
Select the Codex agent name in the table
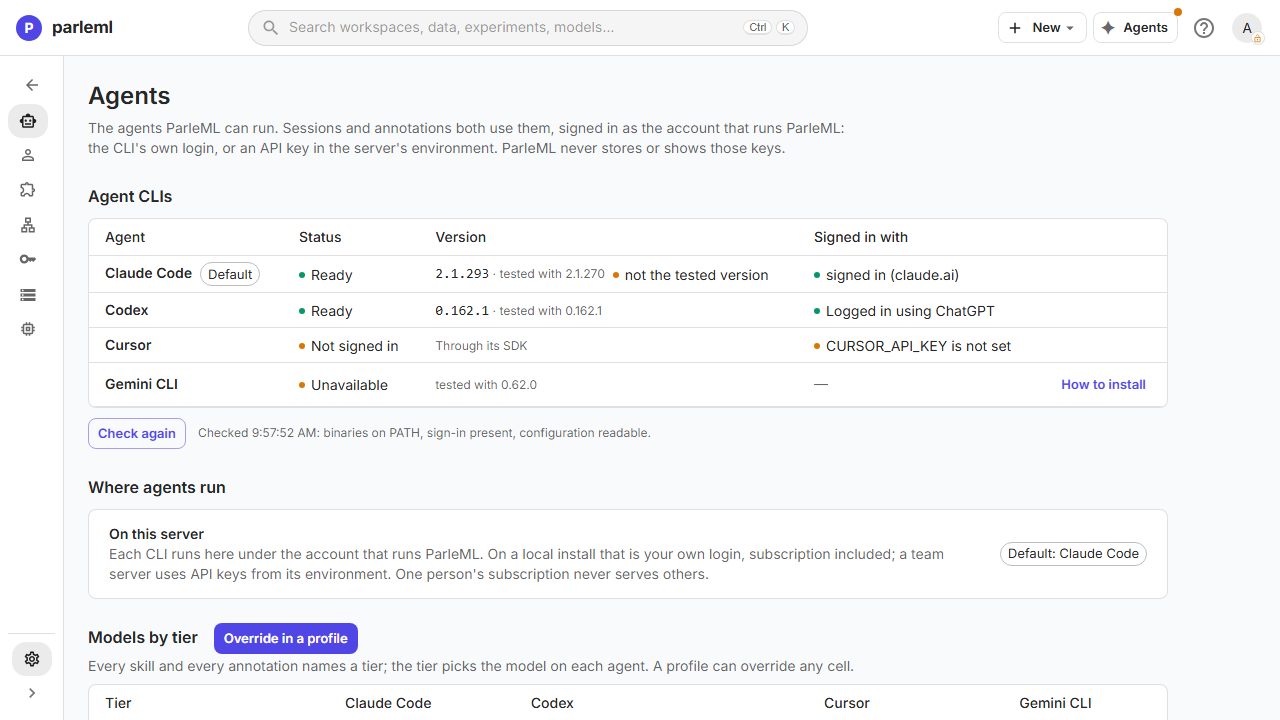click(x=127, y=311)
